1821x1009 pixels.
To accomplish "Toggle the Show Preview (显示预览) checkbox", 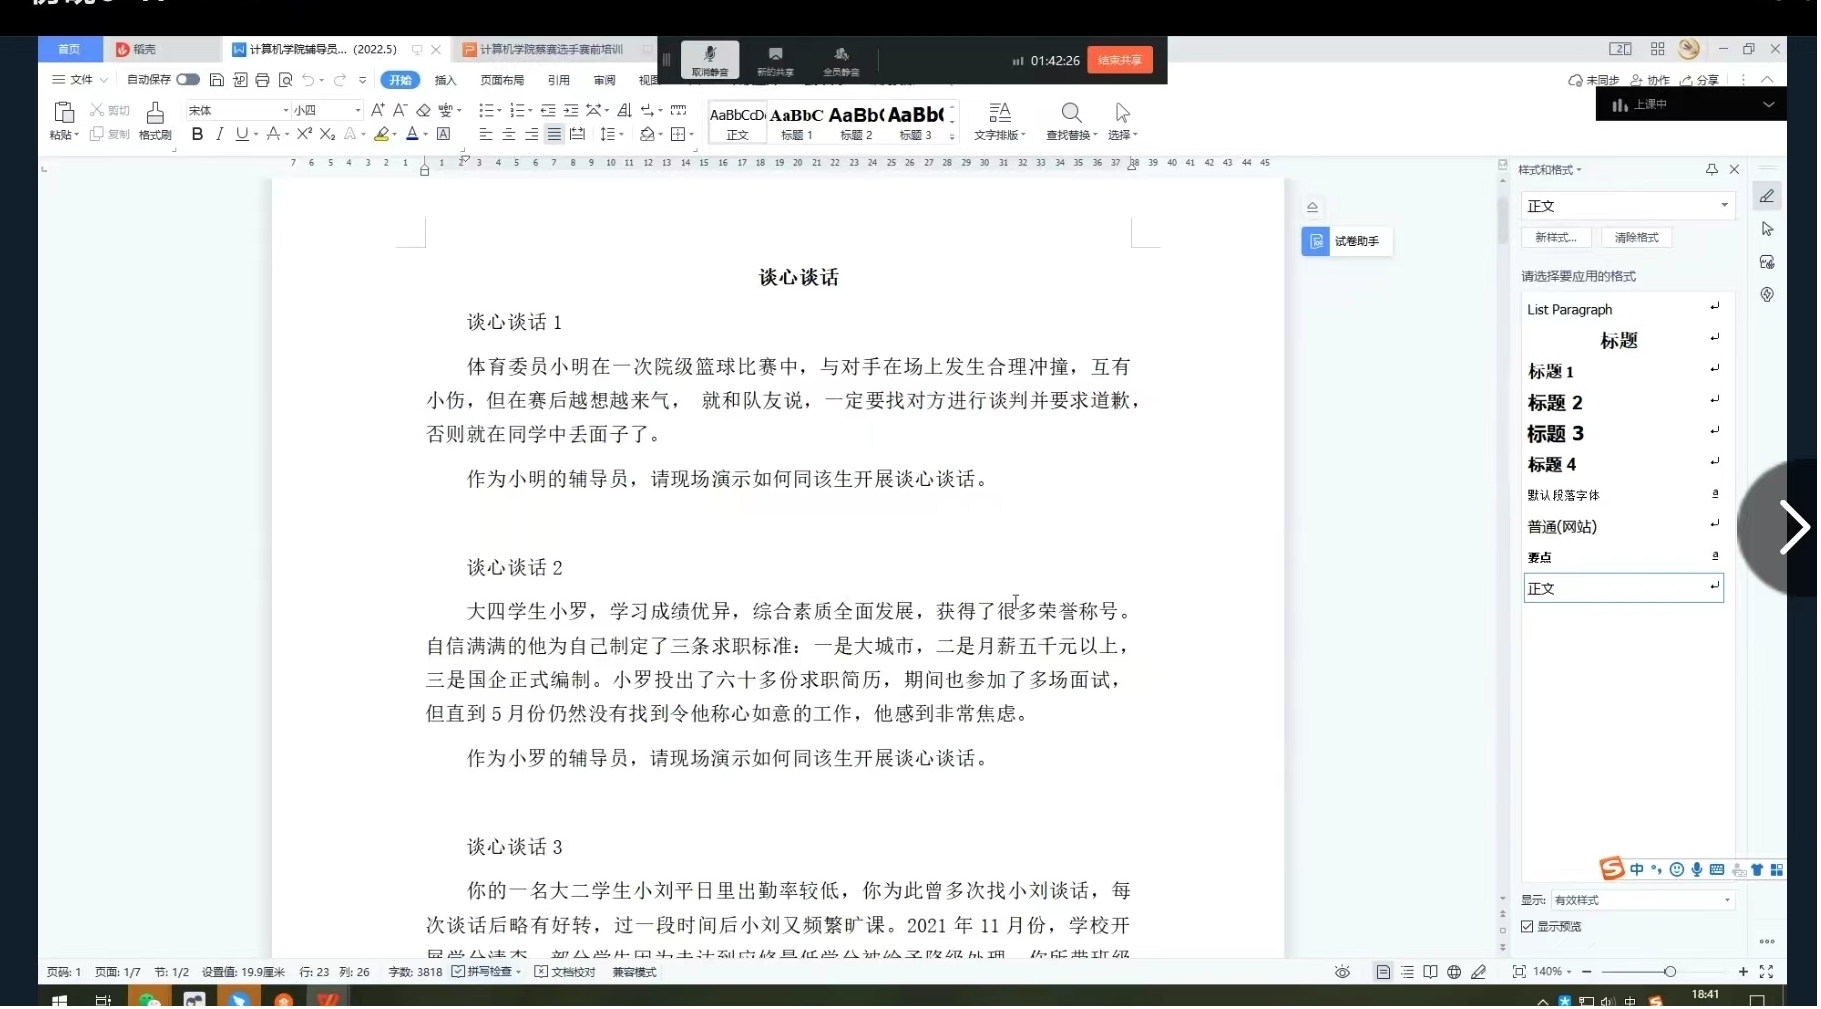I will pos(1527,927).
